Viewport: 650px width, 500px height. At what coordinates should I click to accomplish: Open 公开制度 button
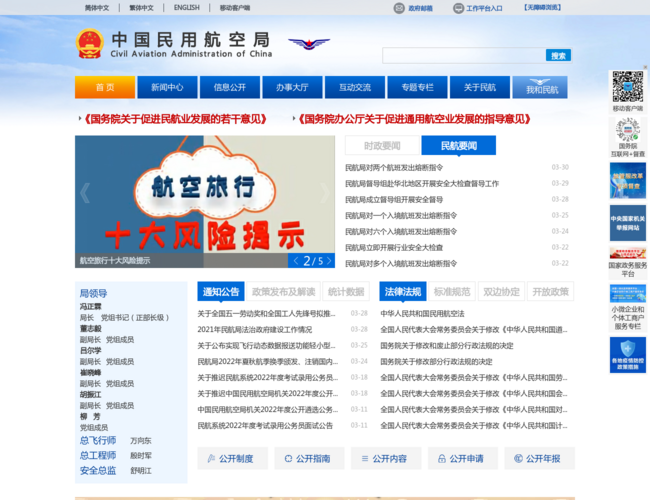[233, 458]
